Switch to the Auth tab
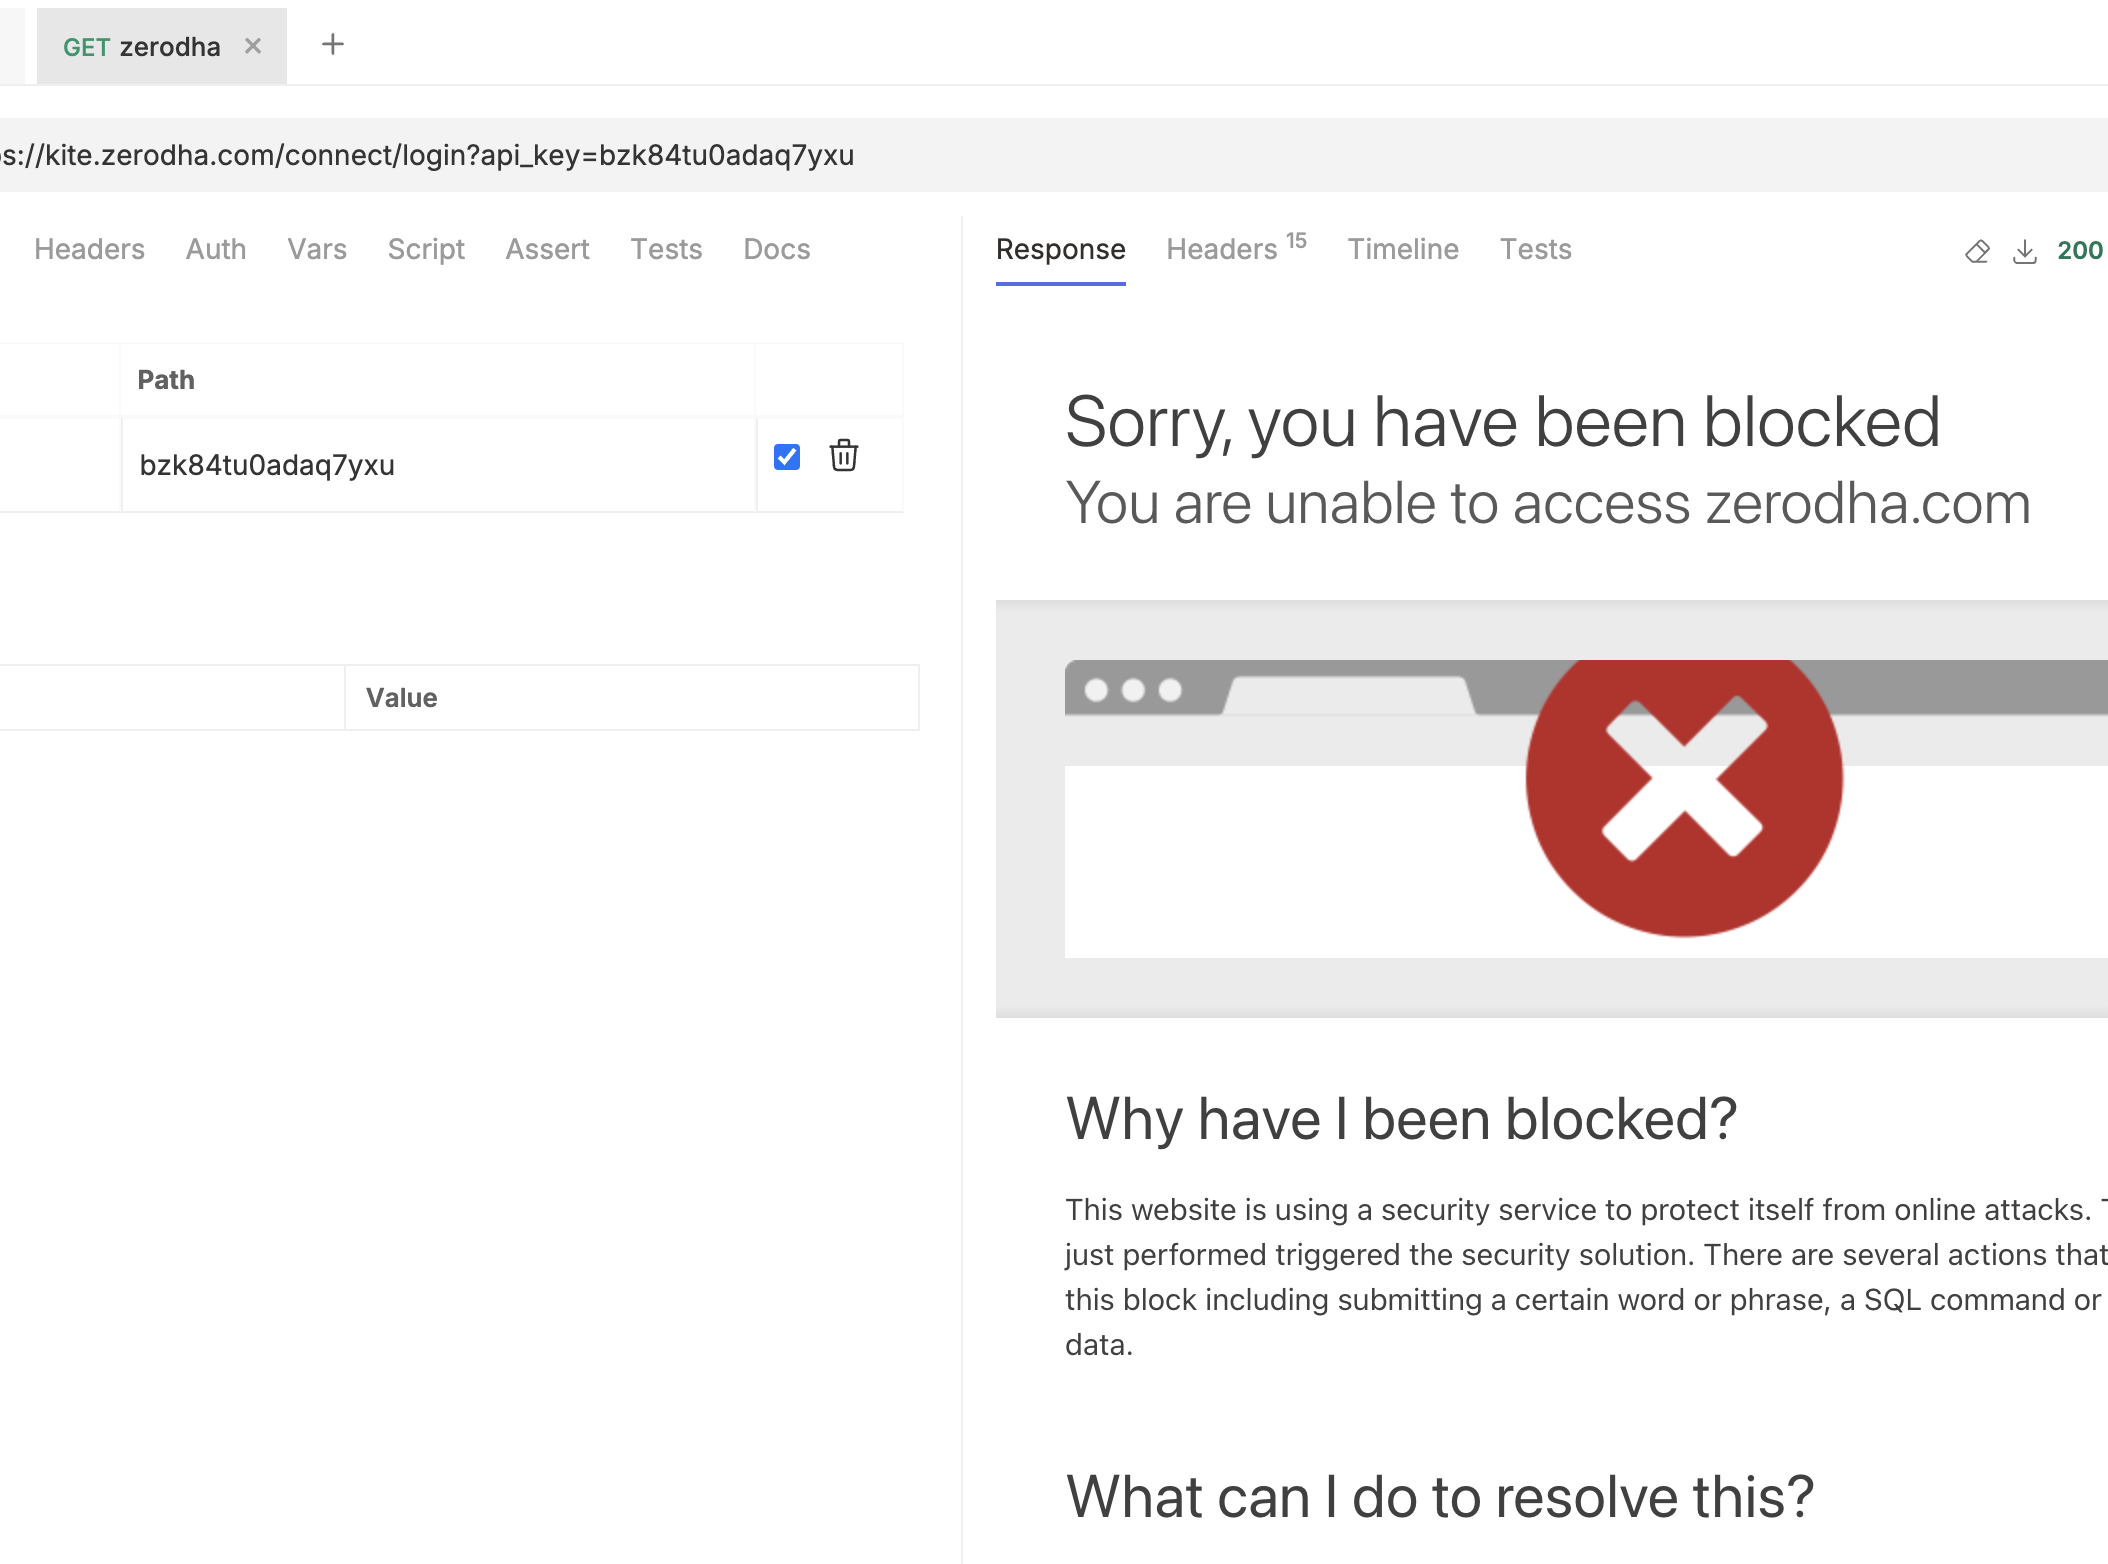Screen dimensions: 2108x1564 tap(216, 249)
